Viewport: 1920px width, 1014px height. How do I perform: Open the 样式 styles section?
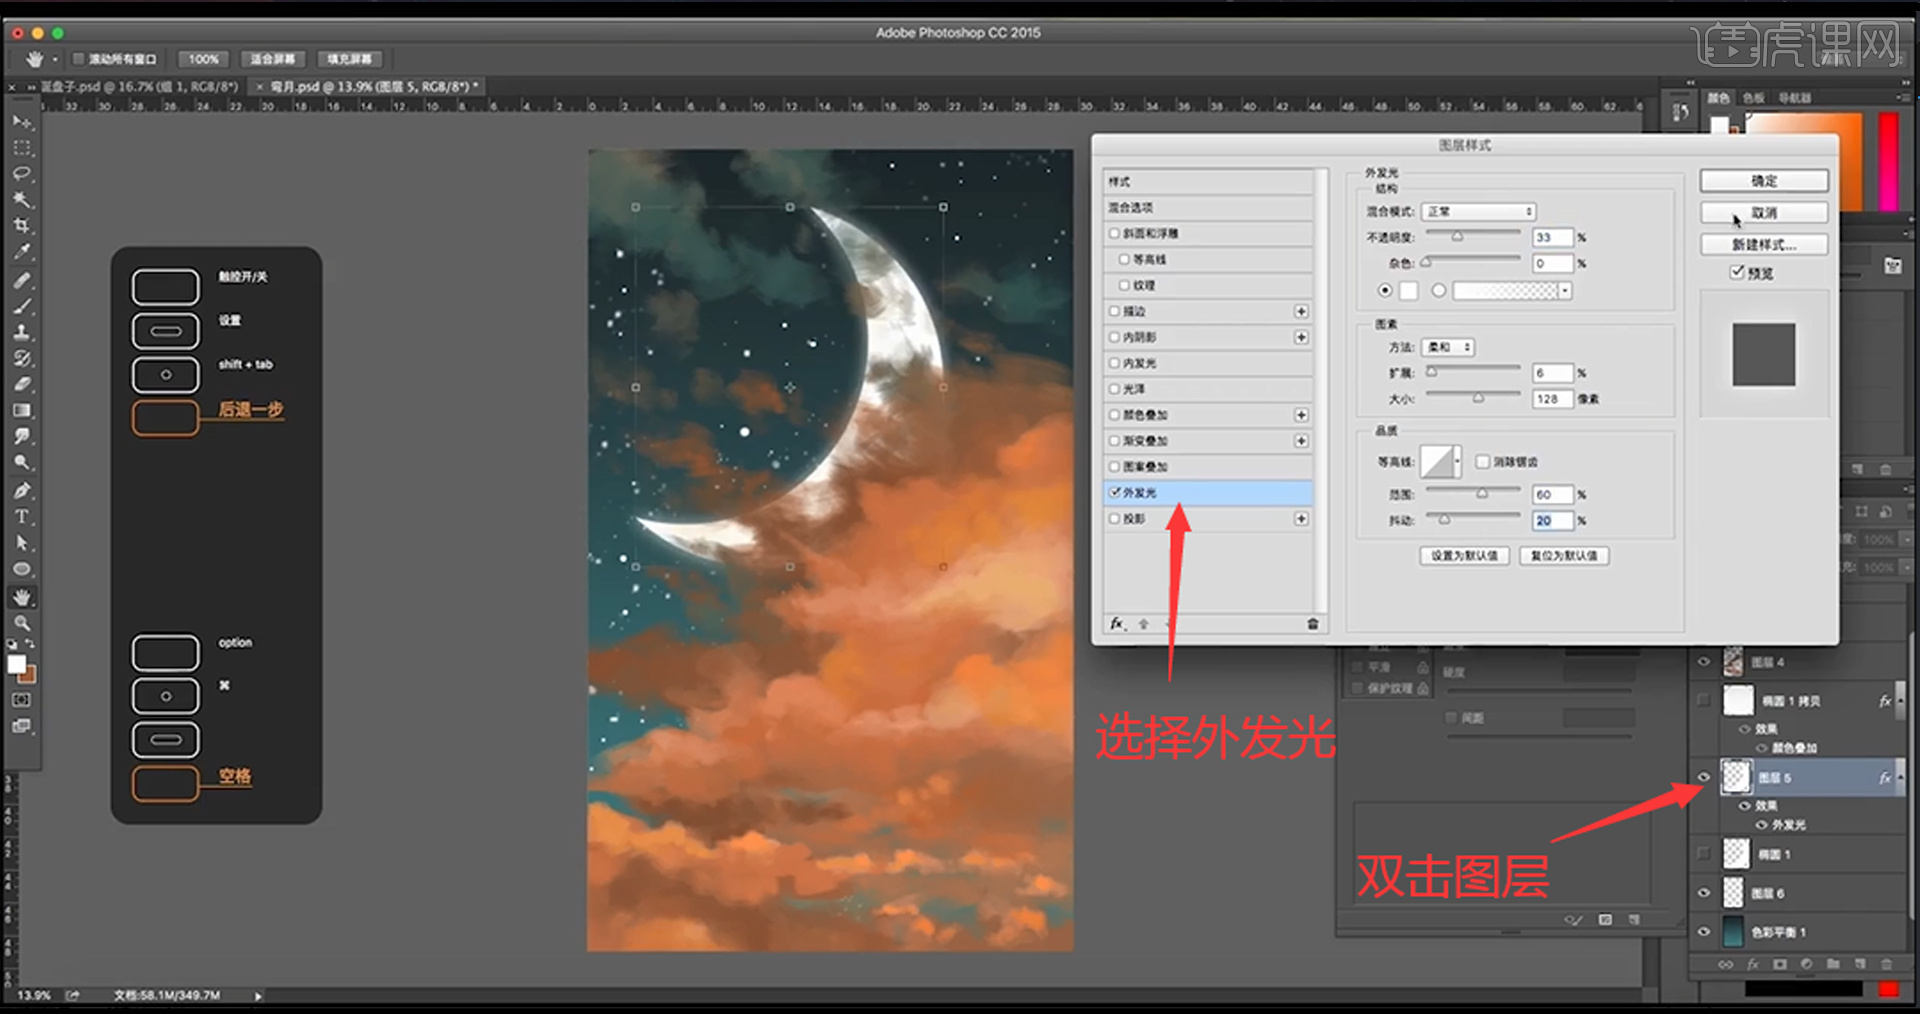pos(1208,181)
